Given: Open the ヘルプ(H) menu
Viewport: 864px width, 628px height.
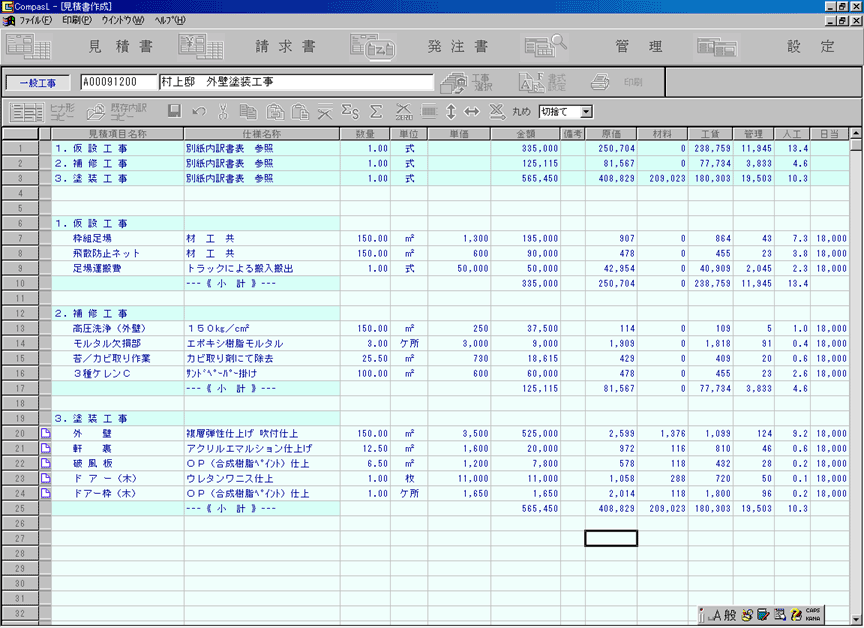Looking at the screenshot, I should (170, 20).
